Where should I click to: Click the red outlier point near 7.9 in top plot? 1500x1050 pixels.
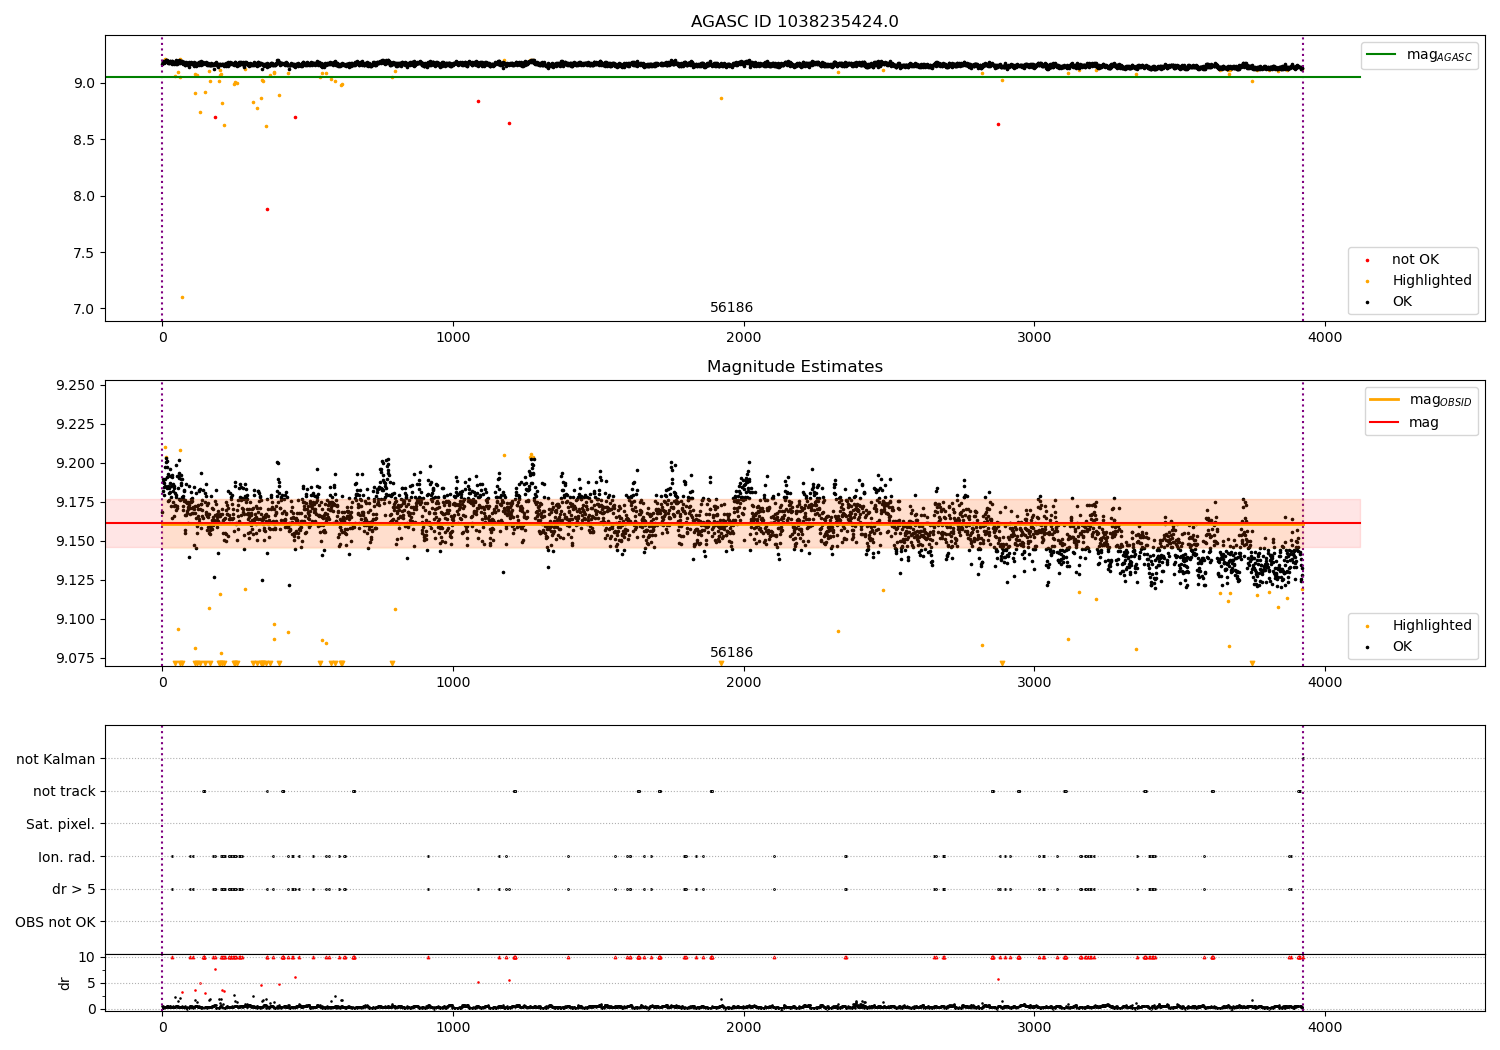coord(267,209)
